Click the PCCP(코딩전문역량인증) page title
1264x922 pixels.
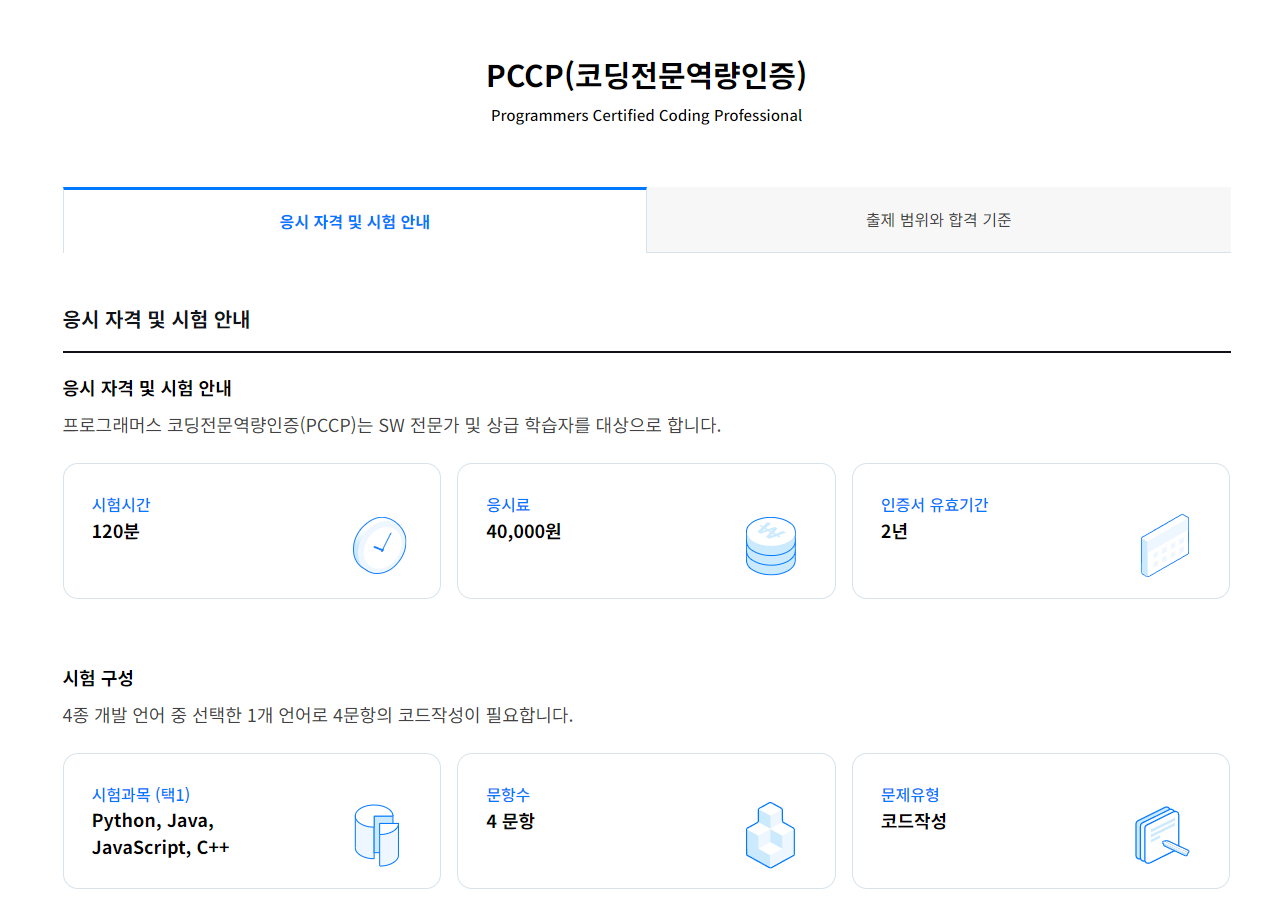coord(646,75)
